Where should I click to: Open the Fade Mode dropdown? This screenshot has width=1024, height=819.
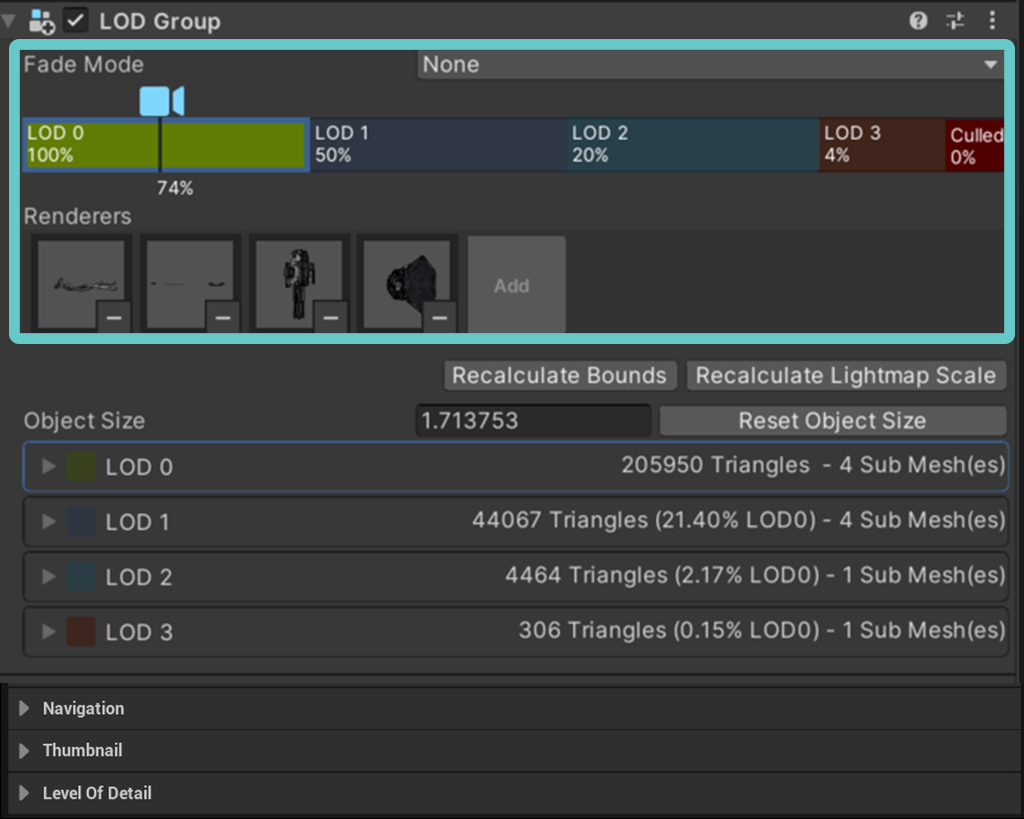(711, 65)
